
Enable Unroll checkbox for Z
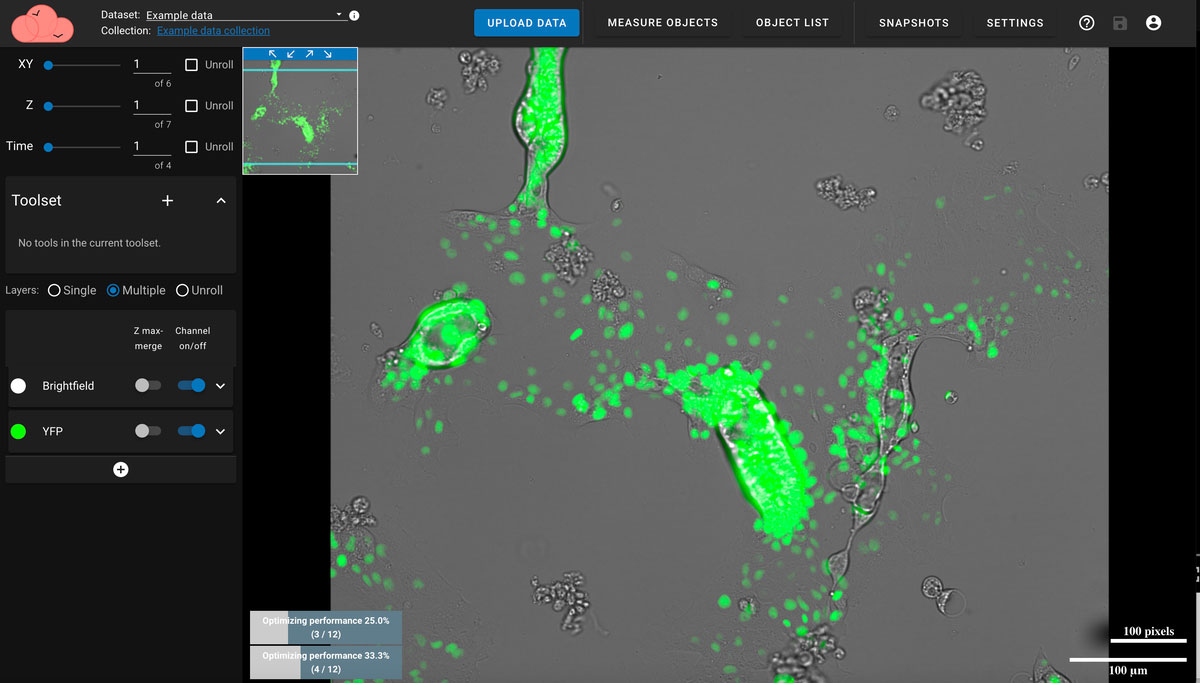coord(192,106)
